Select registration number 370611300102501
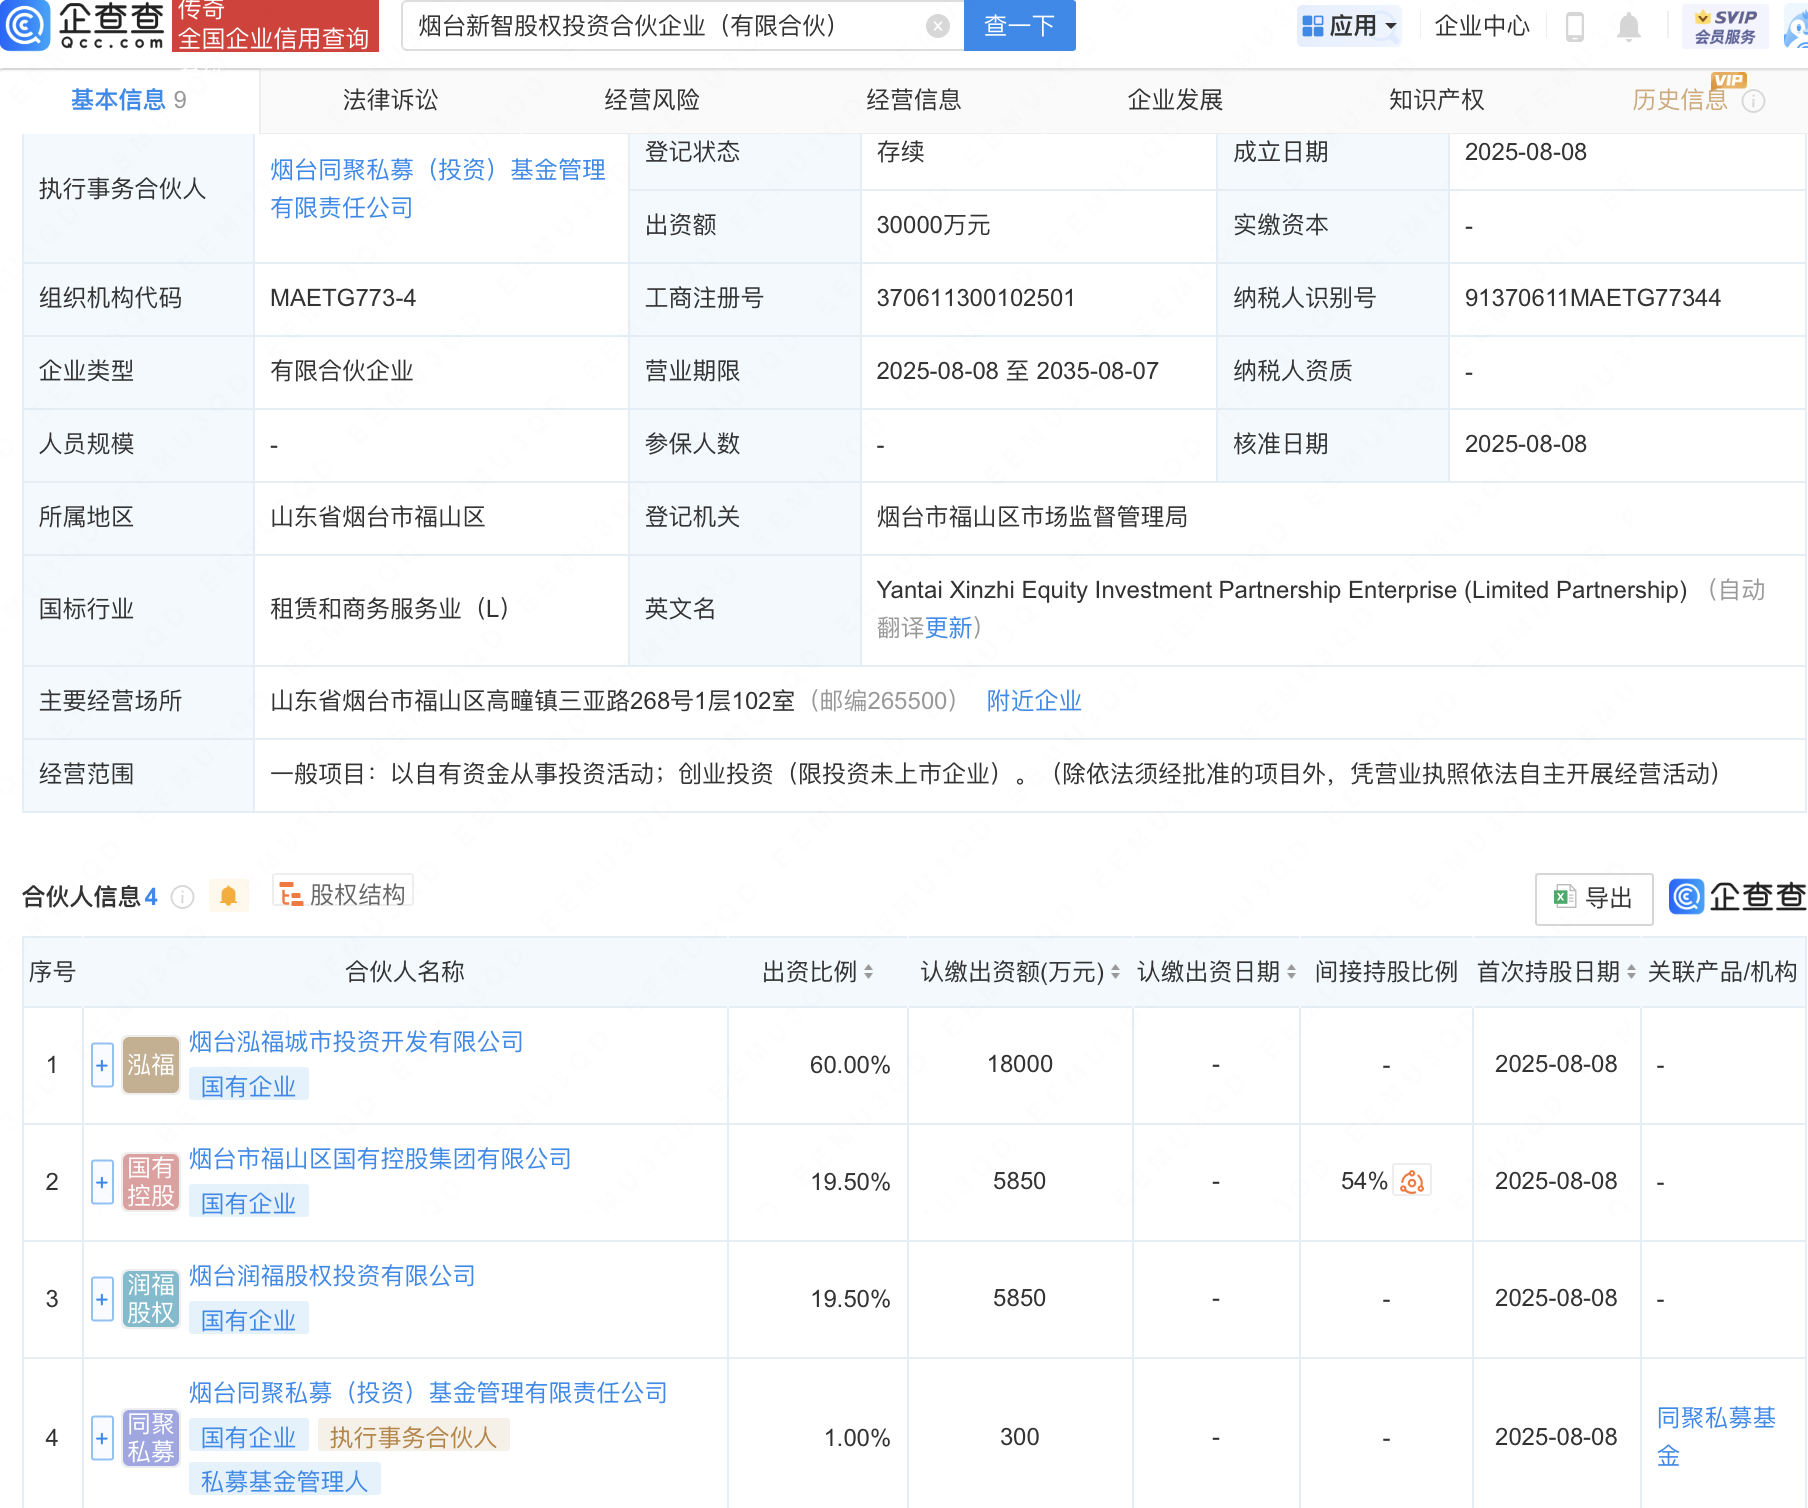Screen dimensions: 1808x1508 pos(975,298)
